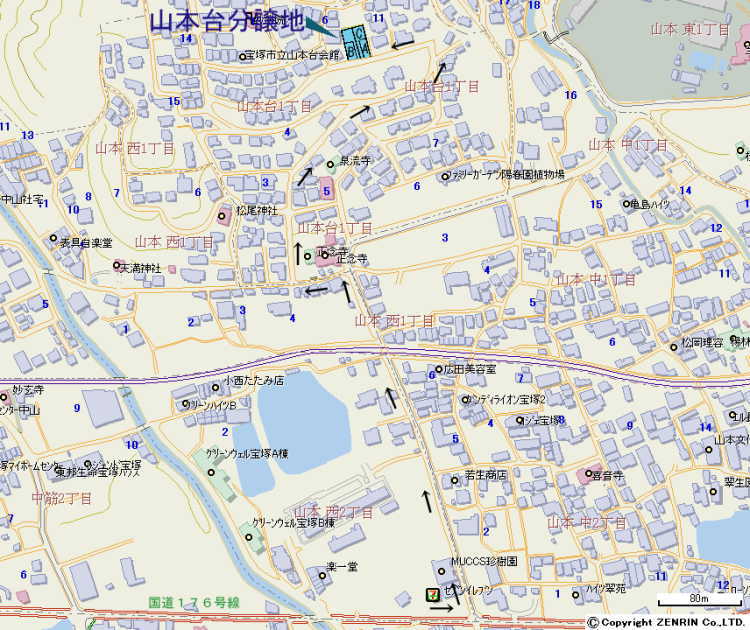Click the highlighted 山本台分譲地 lot block

point(354,42)
